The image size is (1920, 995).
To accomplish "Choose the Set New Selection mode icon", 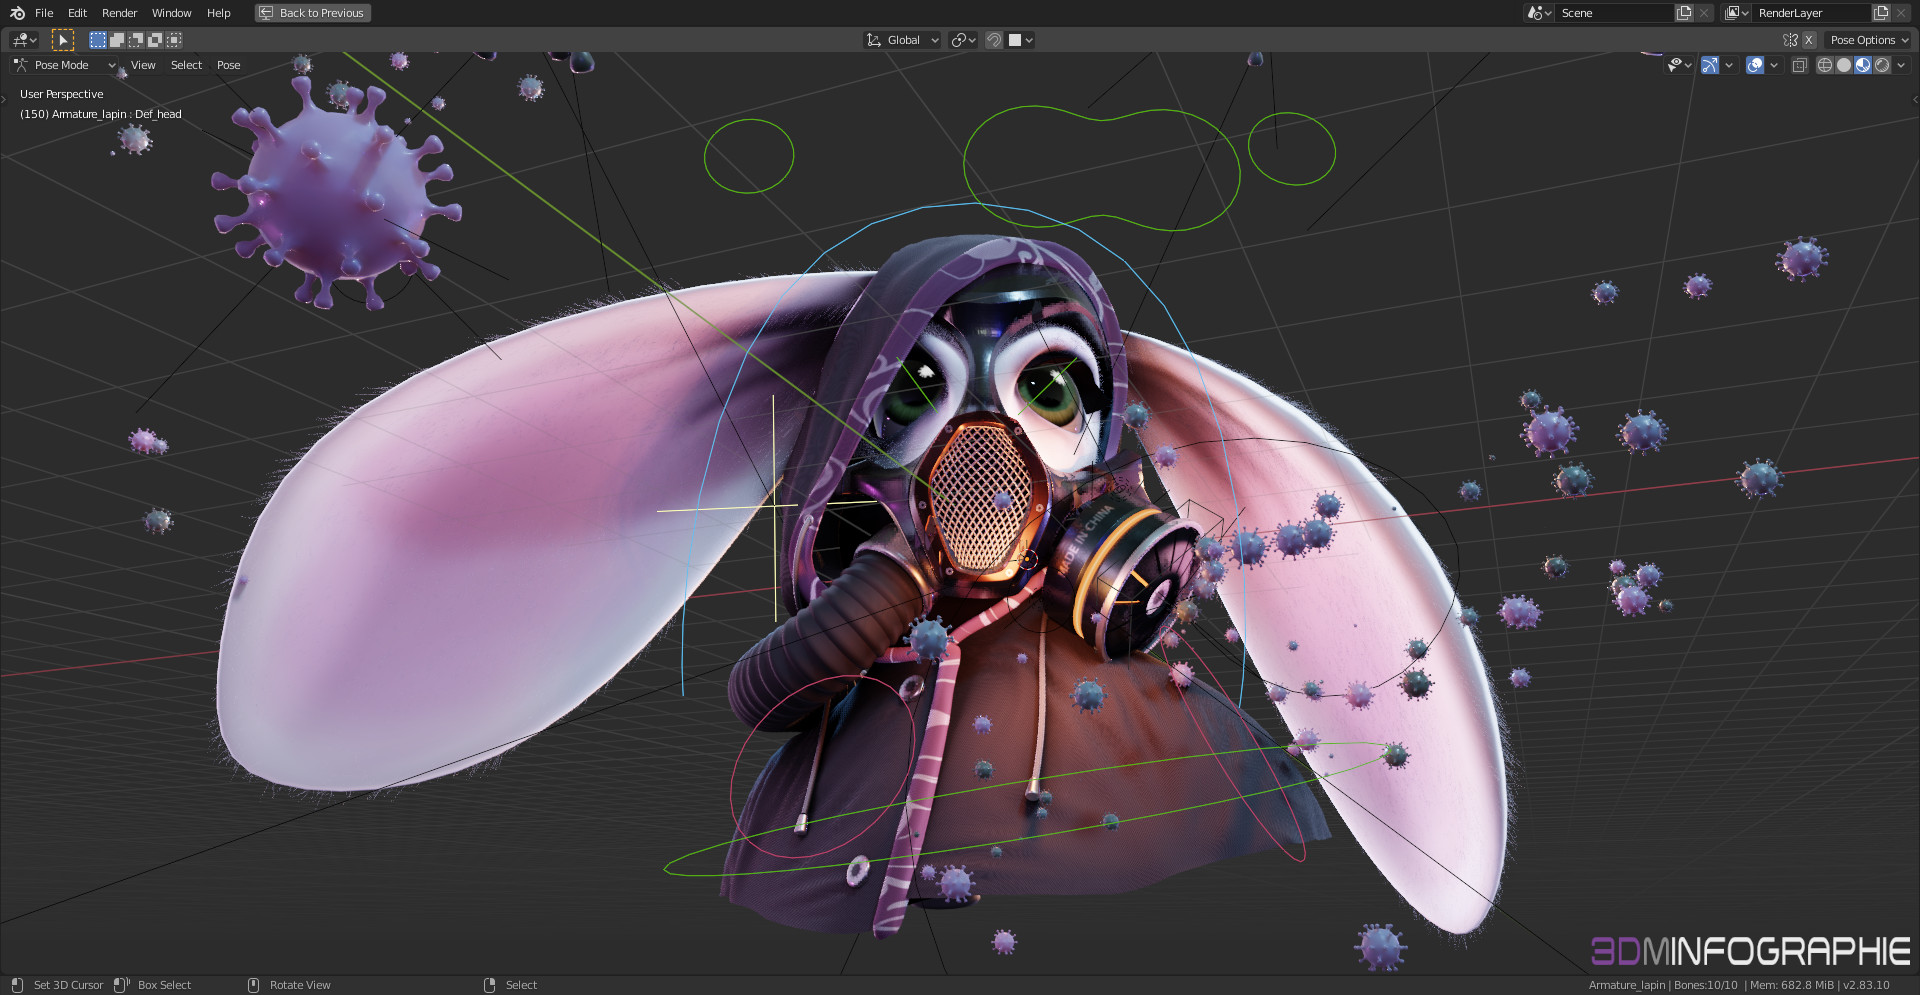I will 98,40.
